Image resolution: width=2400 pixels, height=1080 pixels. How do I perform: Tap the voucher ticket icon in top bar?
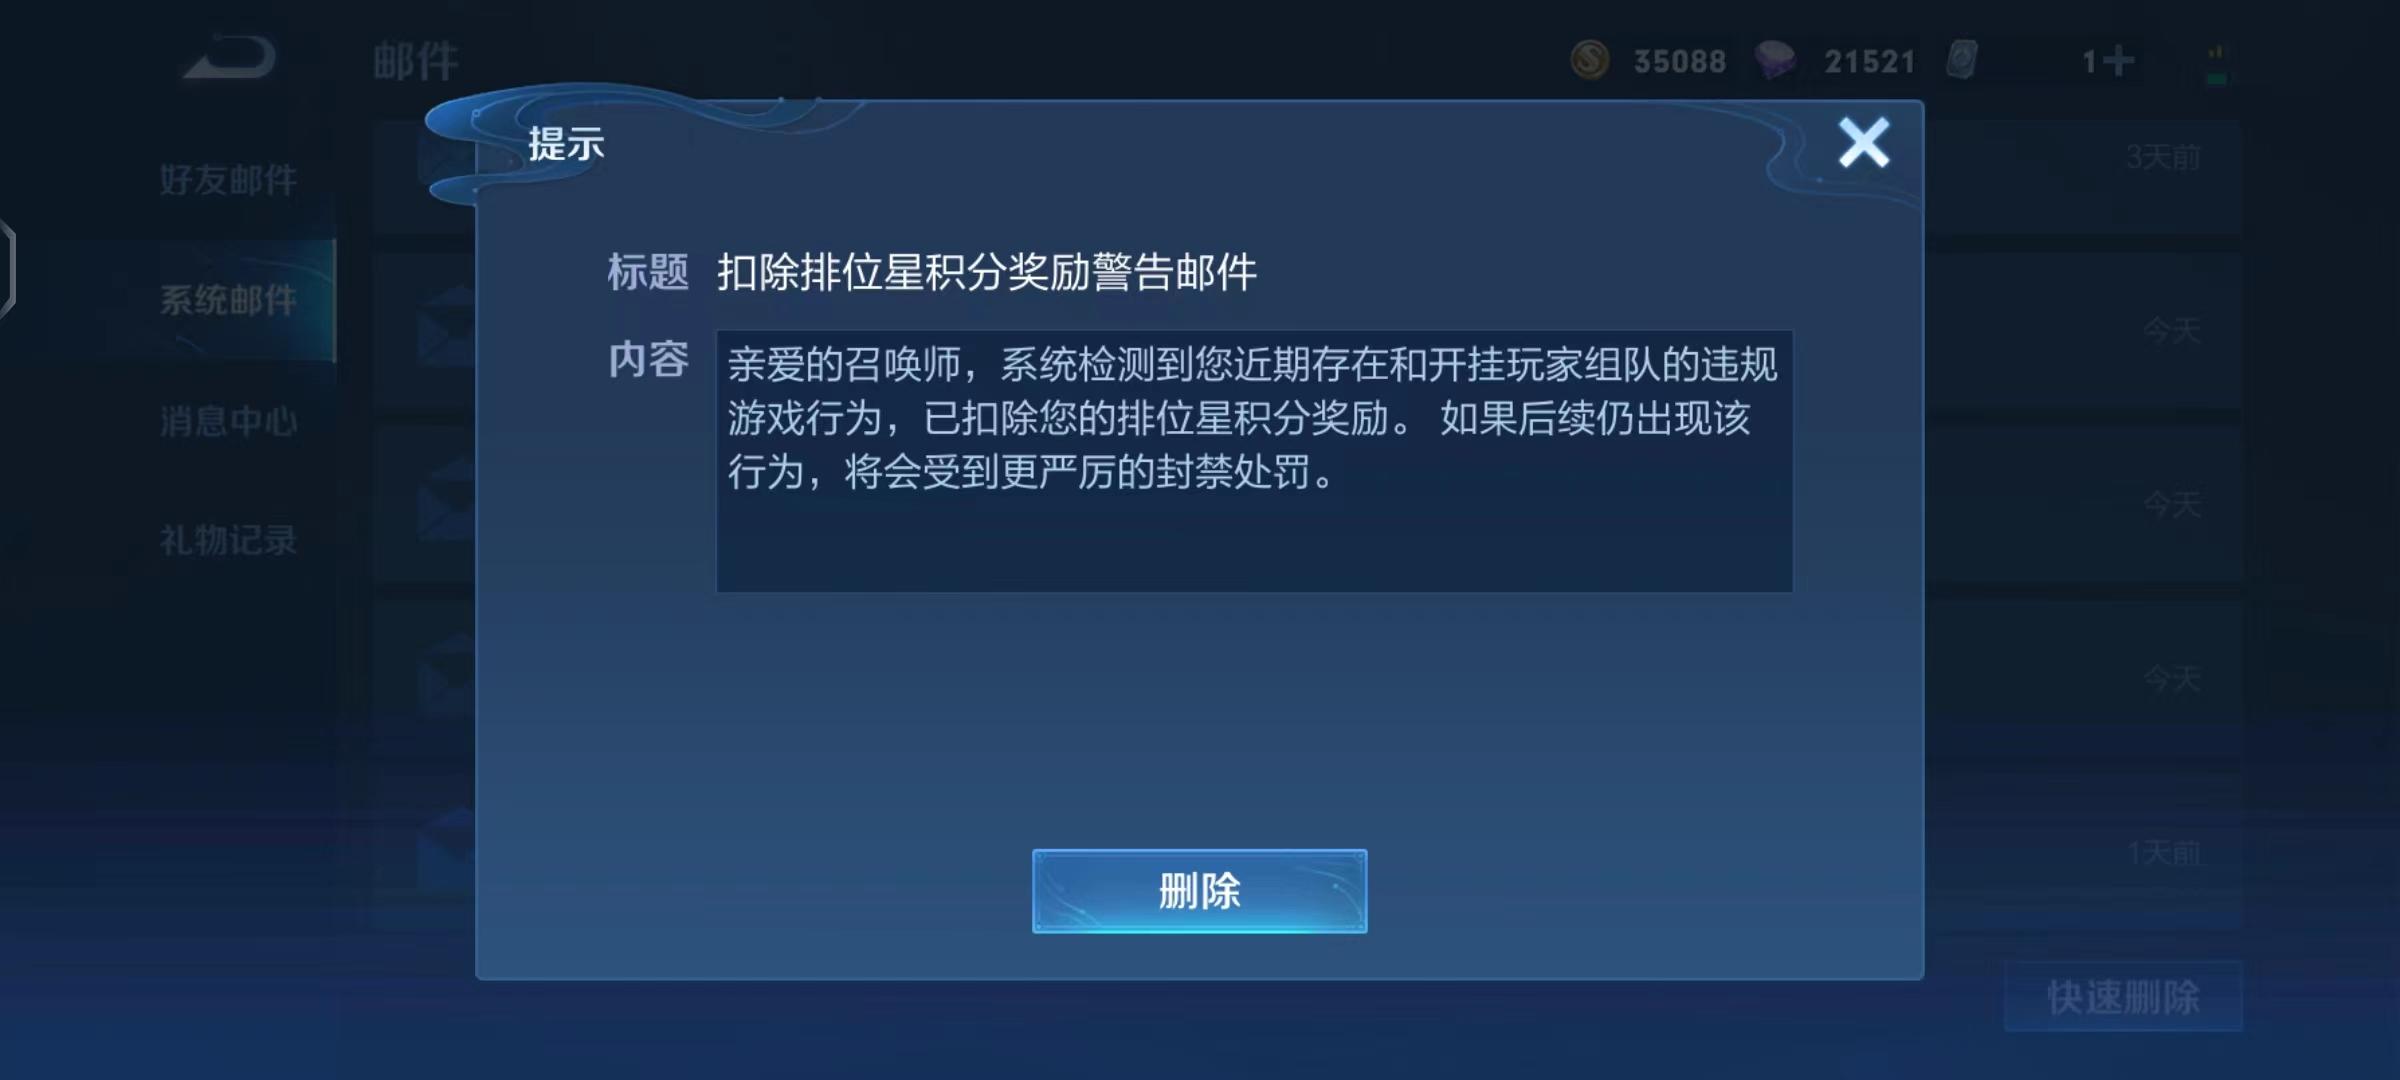(x=1962, y=60)
